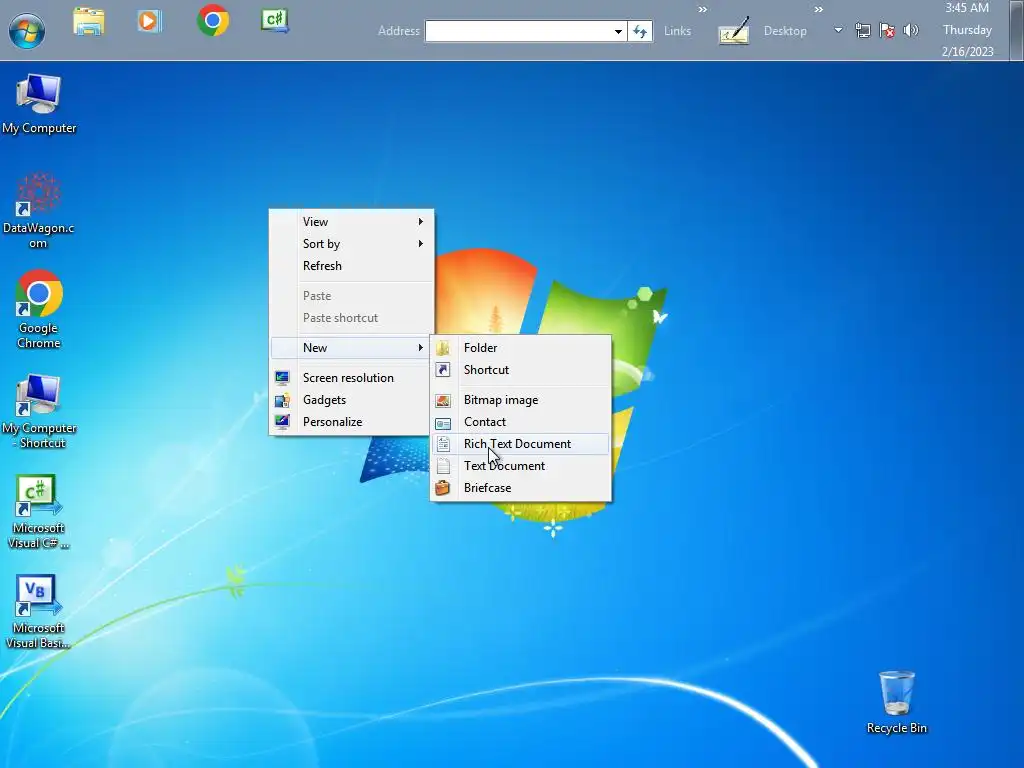Create a new Rich Text Document
The image size is (1024, 768).
point(520,444)
